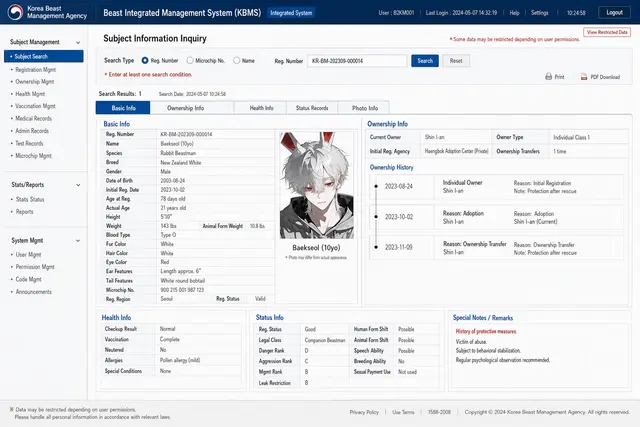Select the Name search type radio

point(237,60)
